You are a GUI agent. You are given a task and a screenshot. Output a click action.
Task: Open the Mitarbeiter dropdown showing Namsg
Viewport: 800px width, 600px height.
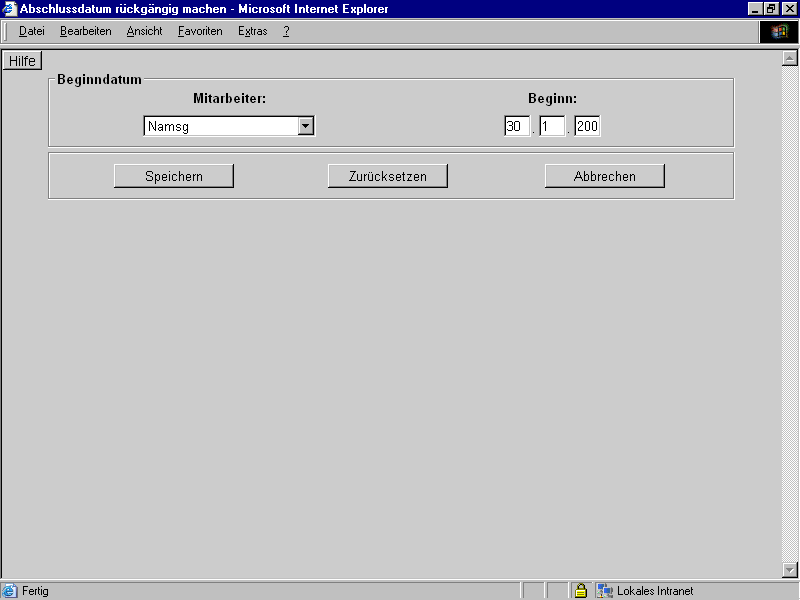tap(228, 126)
